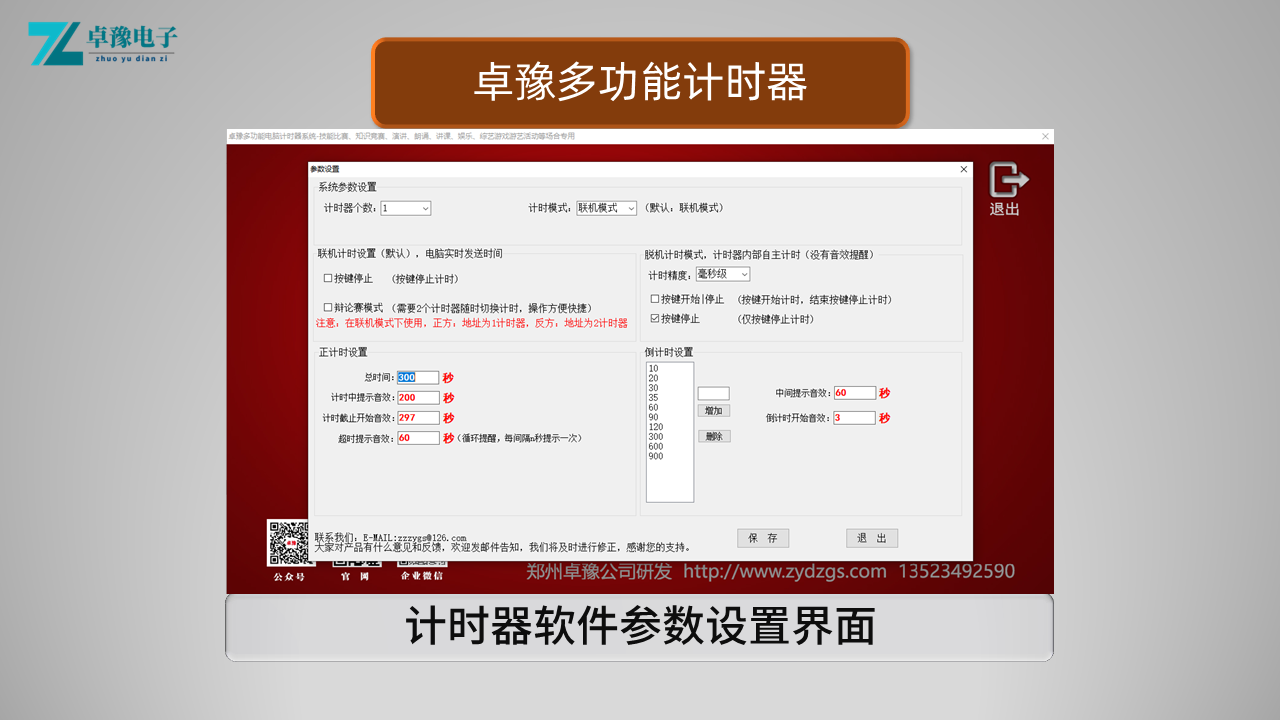
Task: Uncheck 按键停止 in the offline timing section
Action: pos(656,320)
